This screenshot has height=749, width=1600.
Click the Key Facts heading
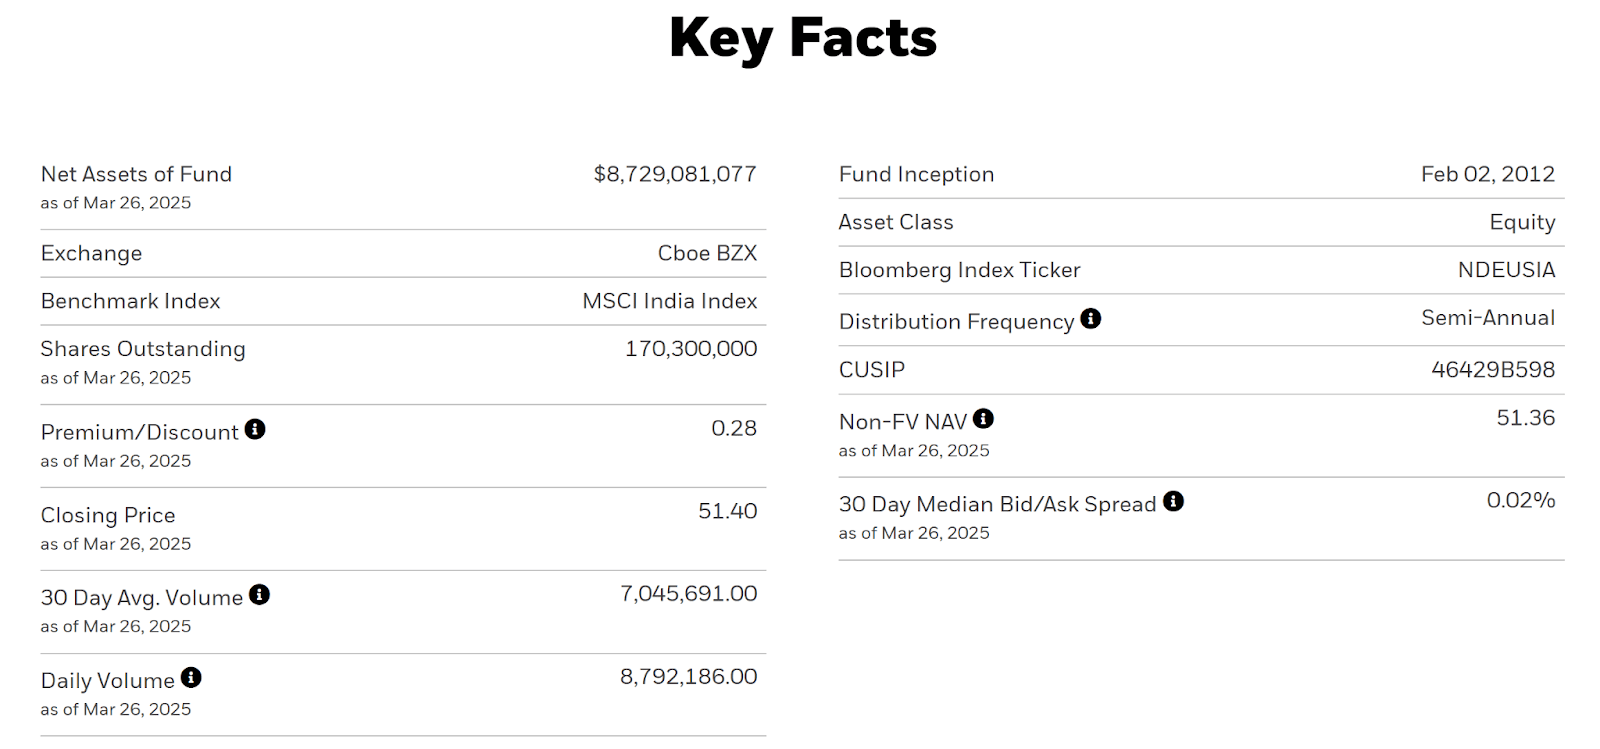coord(802,38)
